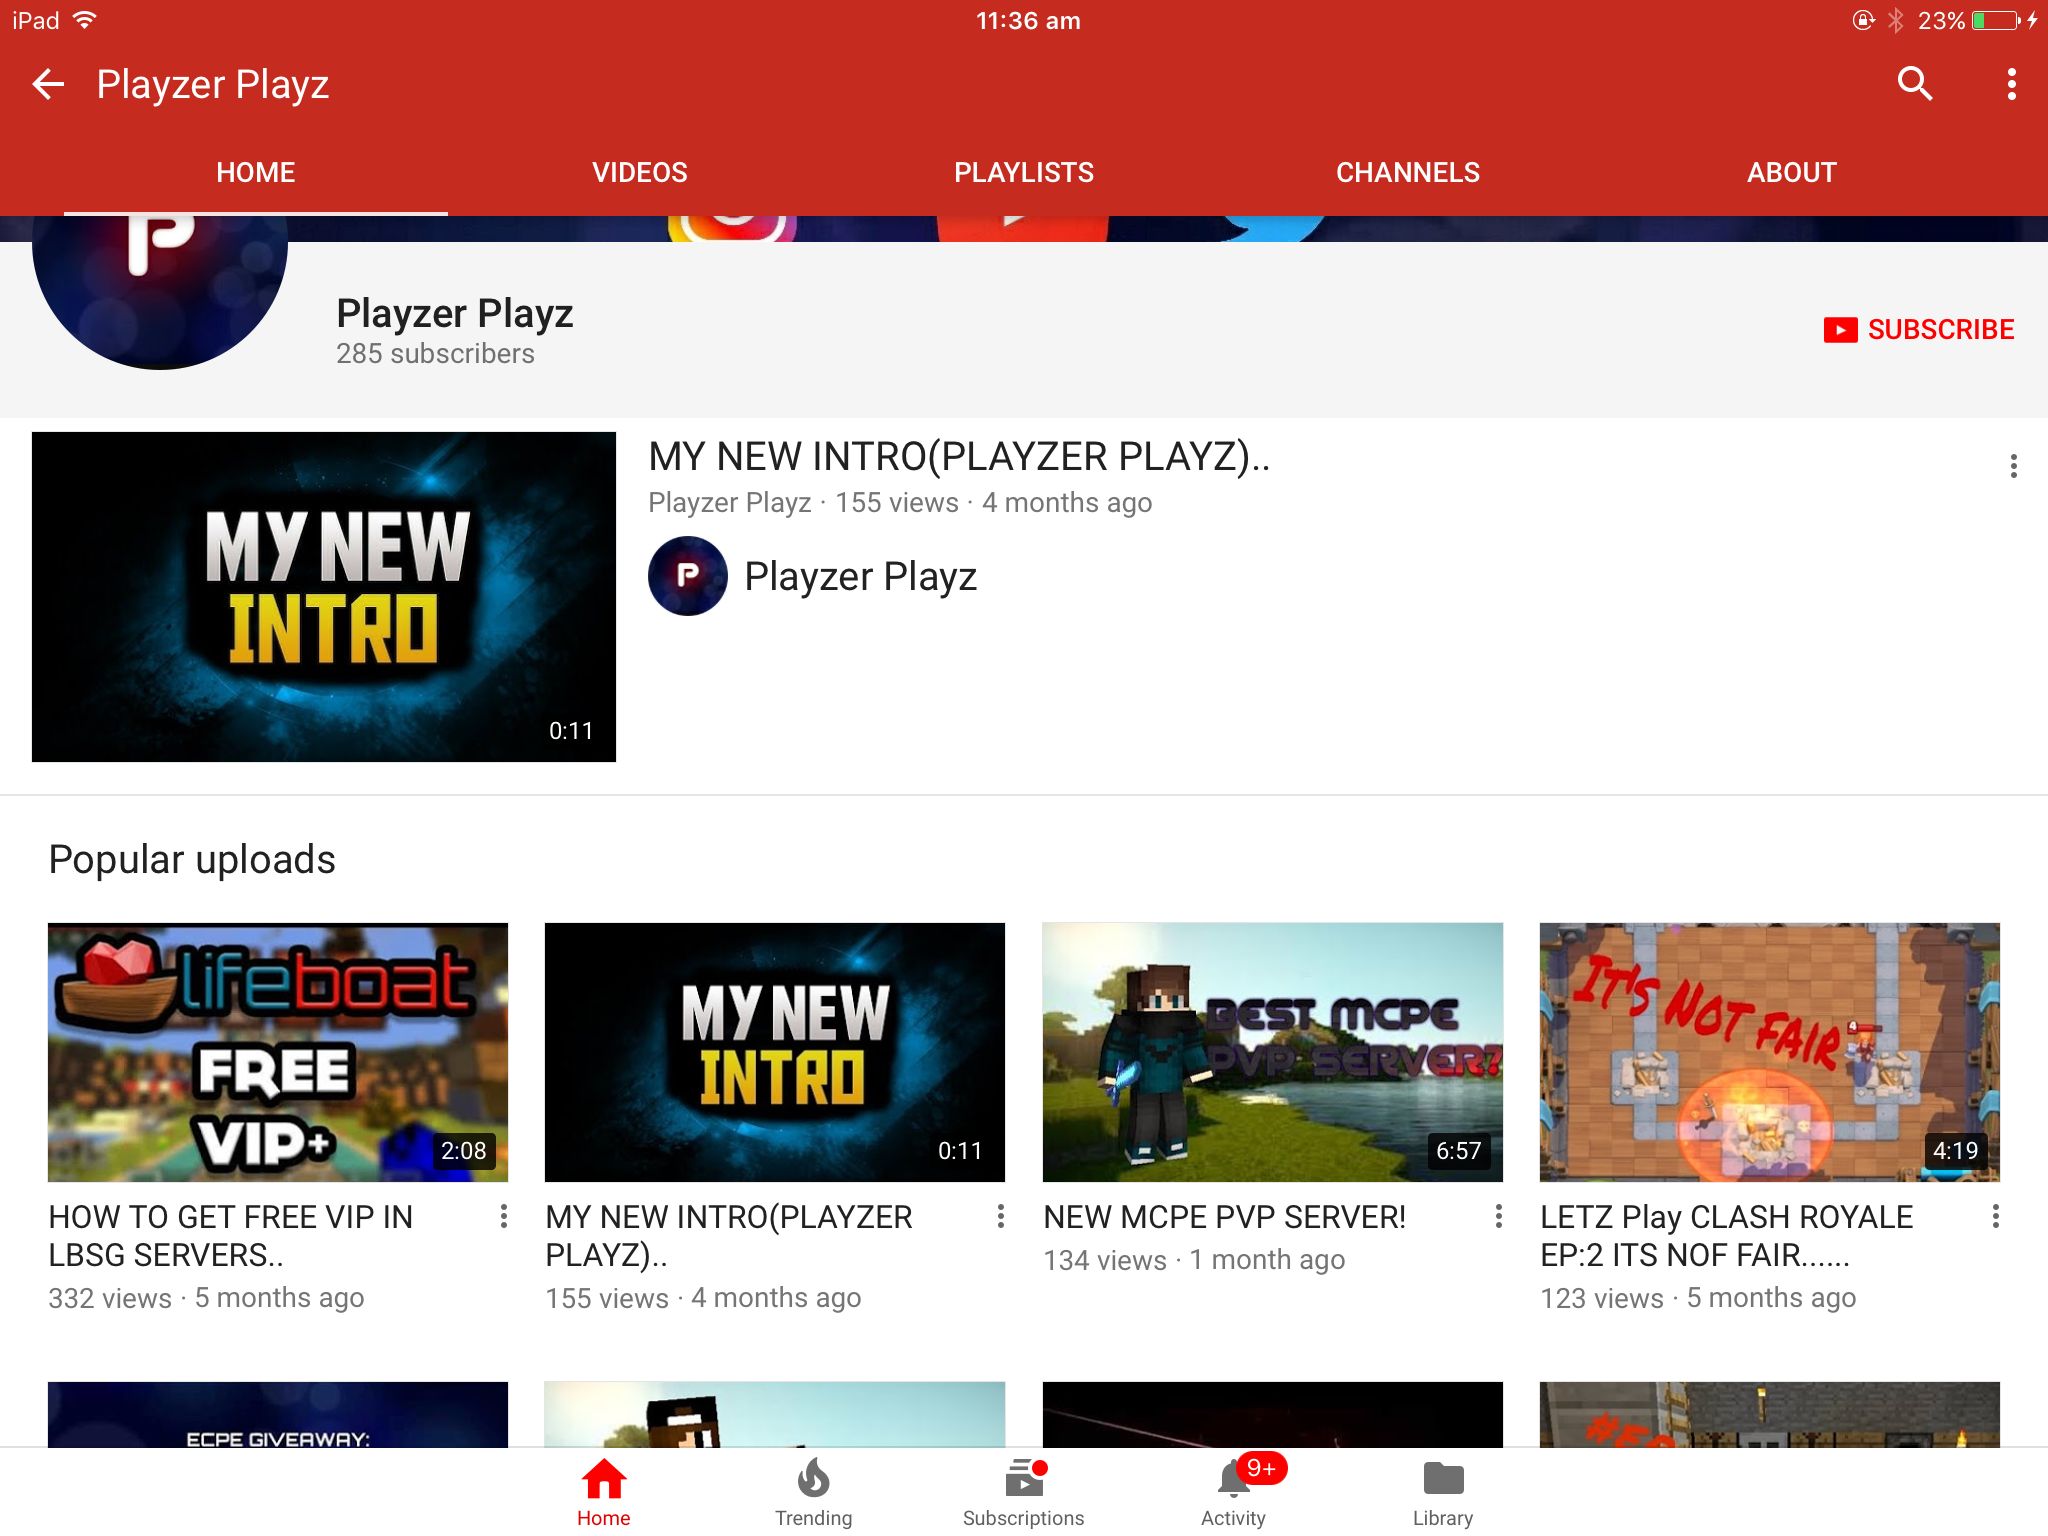Screen dimensions: 2048x1536
Task: Open Trending in bottom navigation
Action: click(814, 1492)
